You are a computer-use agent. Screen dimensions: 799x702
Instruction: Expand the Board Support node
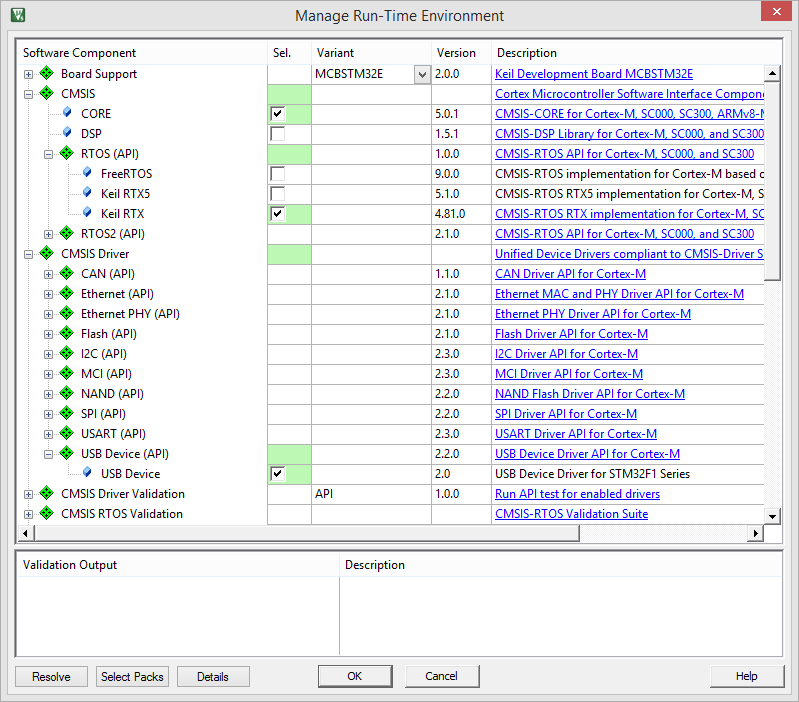(29, 74)
